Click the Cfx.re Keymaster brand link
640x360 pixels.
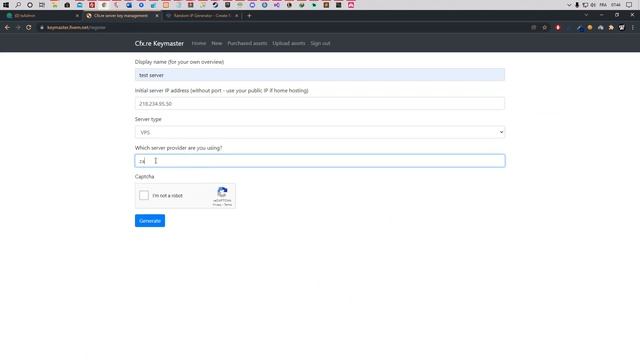(x=159, y=43)
